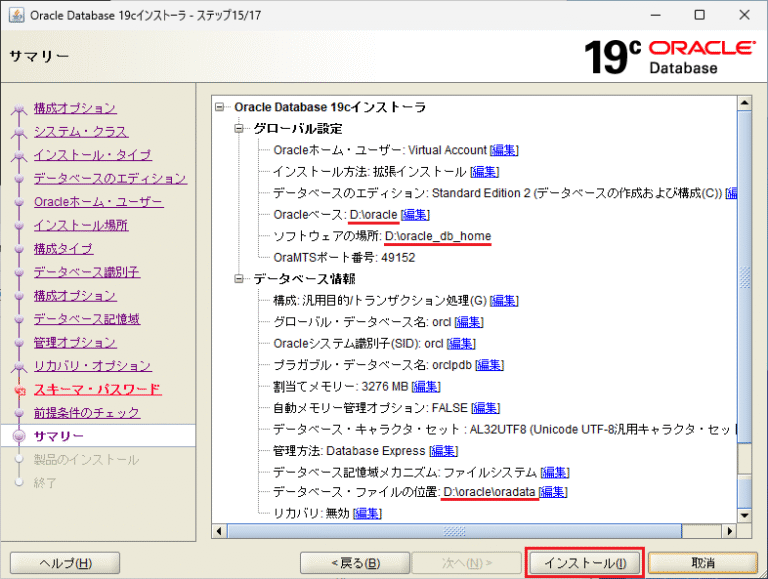The width and height of the screenshot is (768, 579).
Task: Click the 取消 cancel button
Action: pyautogui.click(x=703, y=563)
